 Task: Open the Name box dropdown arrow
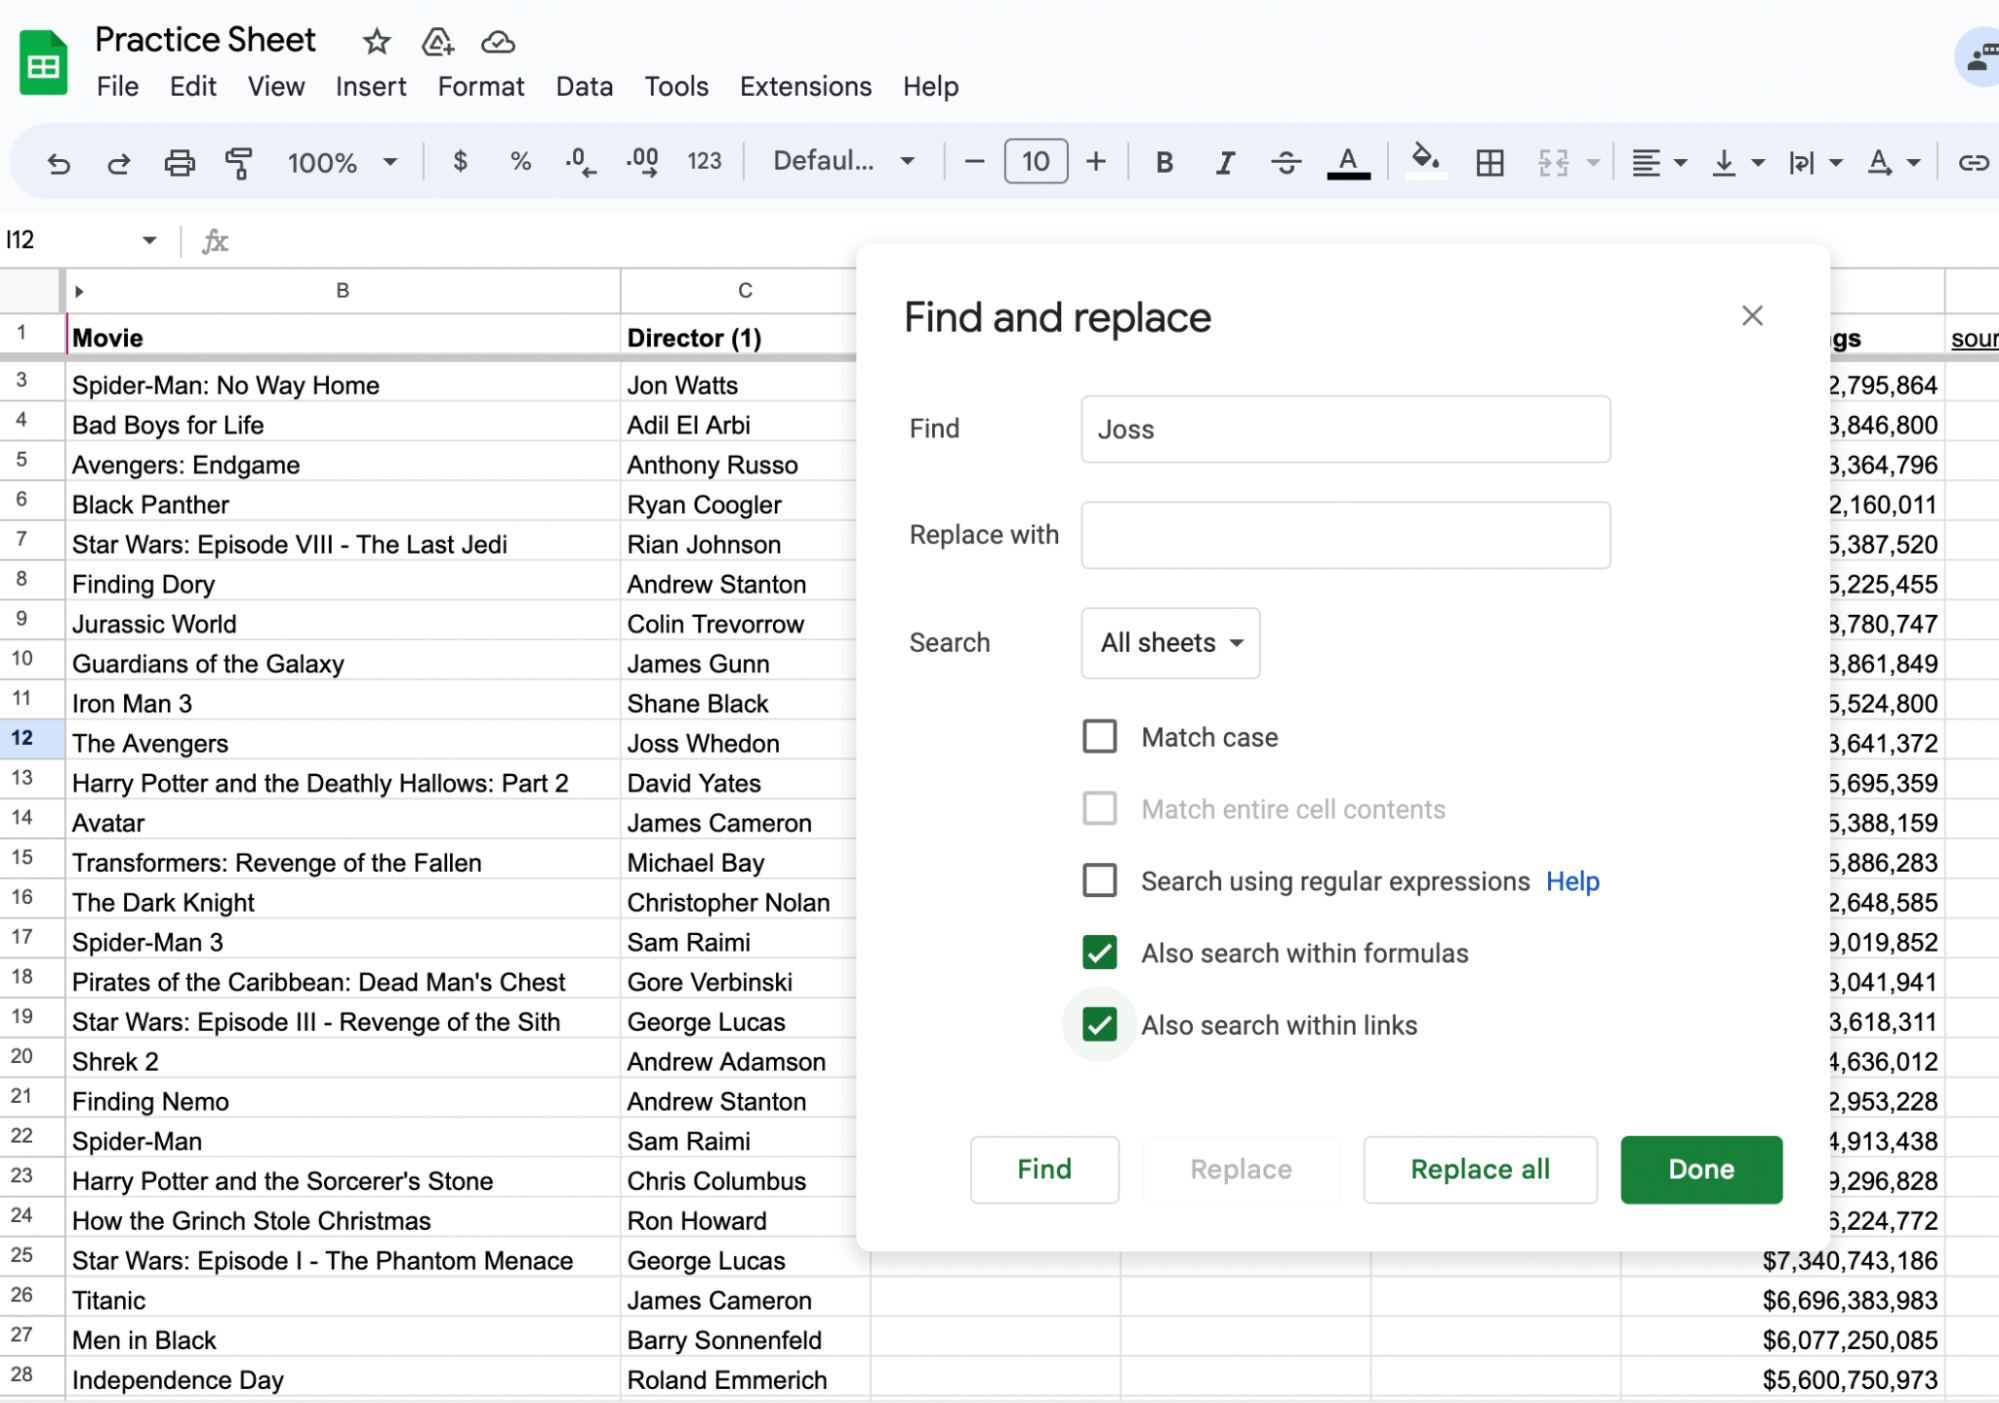click(149, 240)
